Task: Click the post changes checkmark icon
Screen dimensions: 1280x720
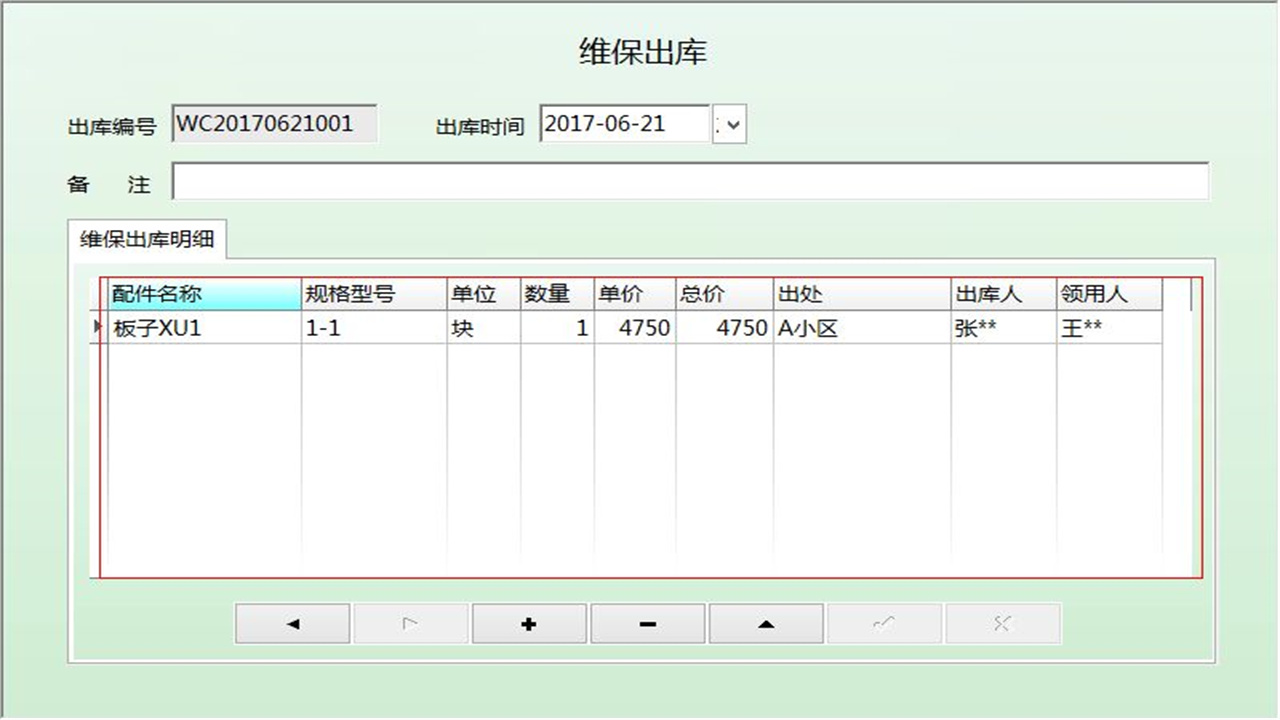Action: [884, 622]
